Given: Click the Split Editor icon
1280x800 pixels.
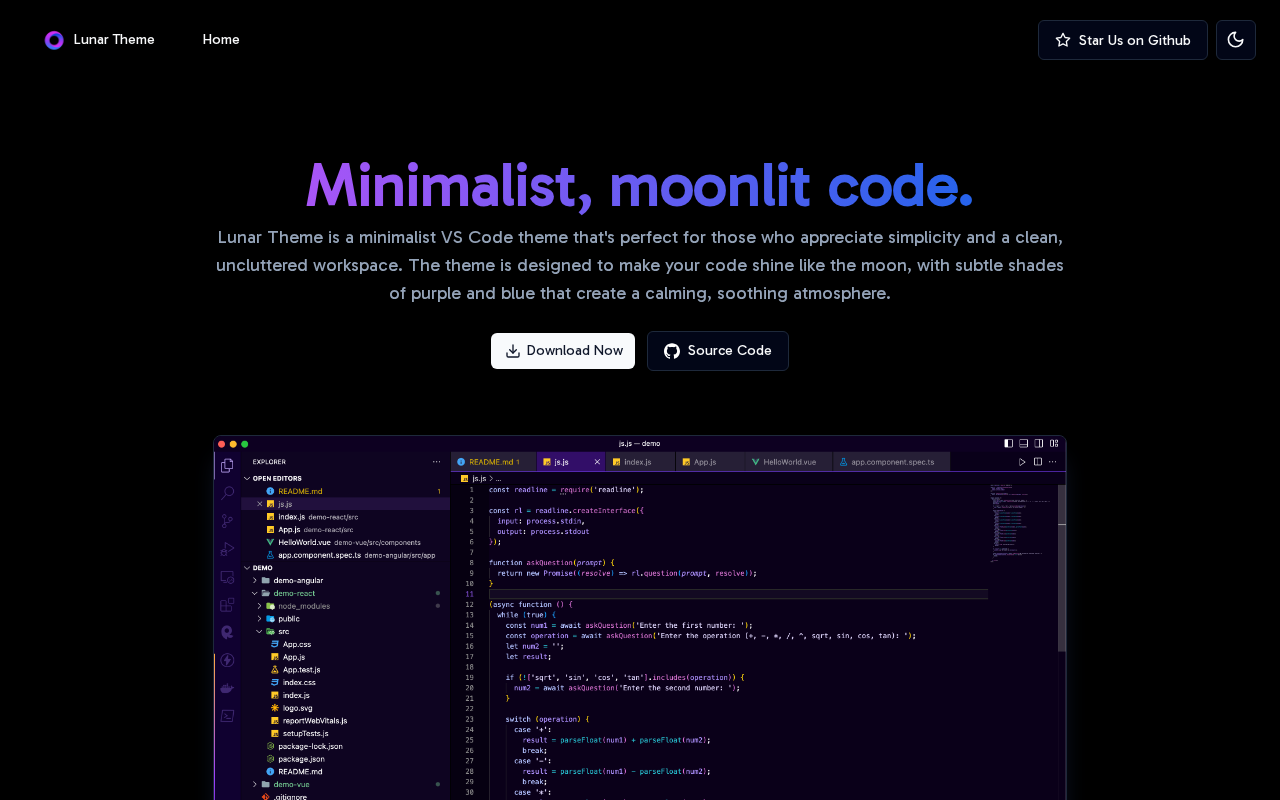Looking at the screenshot, I should click(1038, 462).
